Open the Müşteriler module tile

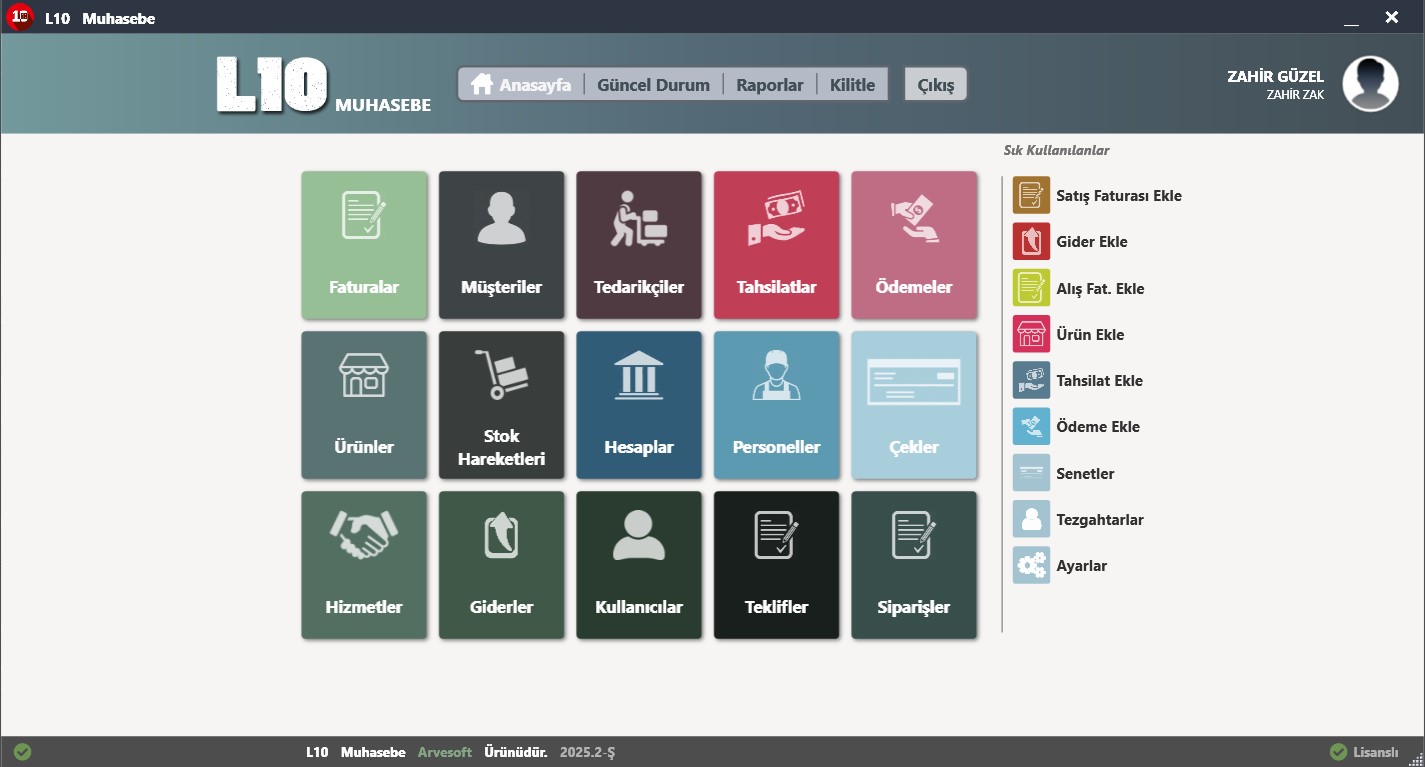(501, 245)
